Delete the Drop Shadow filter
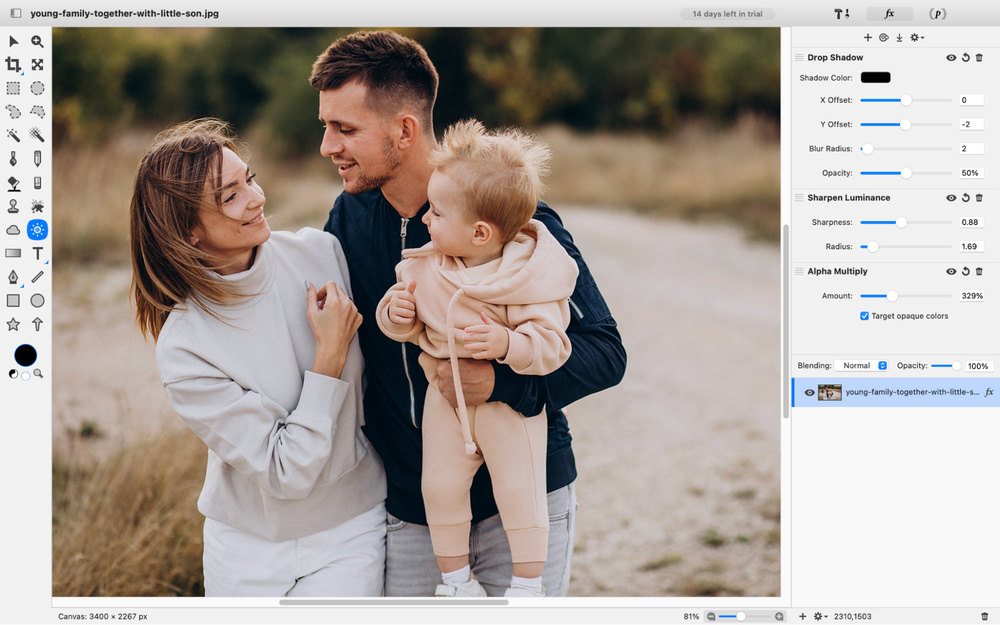 [979, 58]
